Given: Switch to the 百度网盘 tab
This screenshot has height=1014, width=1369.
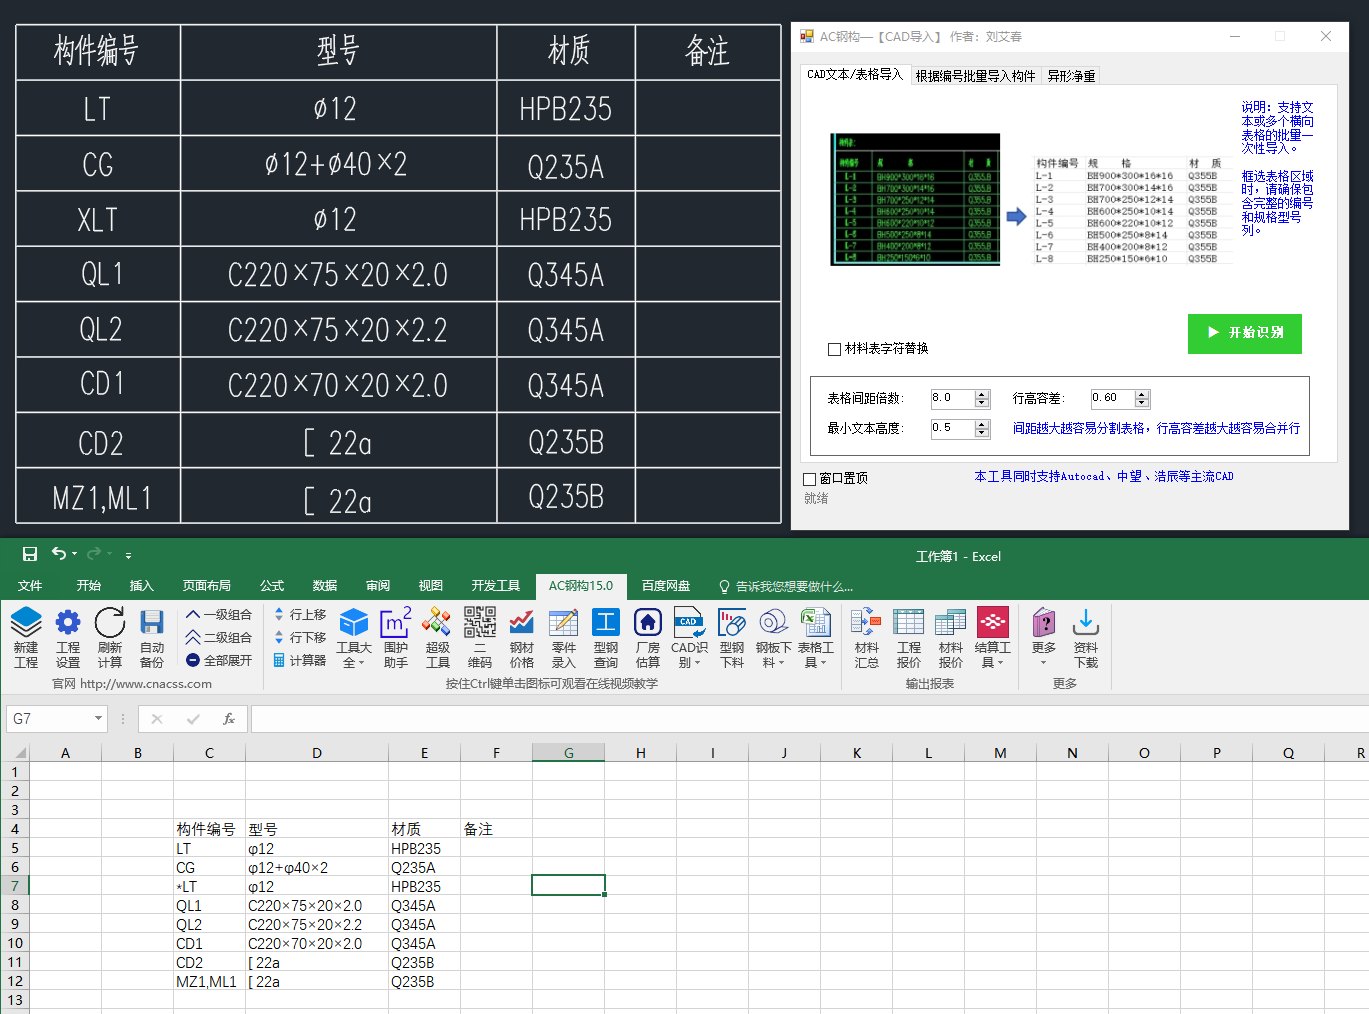Looking at the screenshot, I should [666, 586].
